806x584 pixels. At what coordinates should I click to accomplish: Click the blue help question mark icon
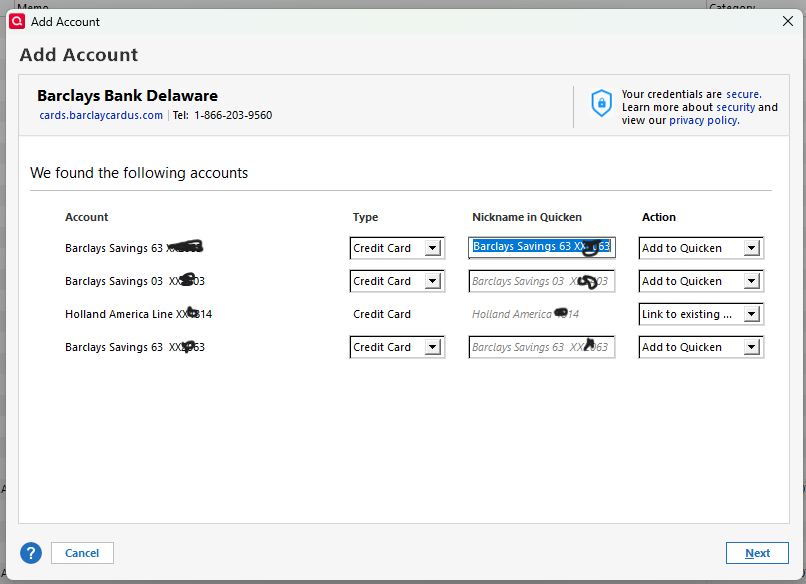pos(31,553)
